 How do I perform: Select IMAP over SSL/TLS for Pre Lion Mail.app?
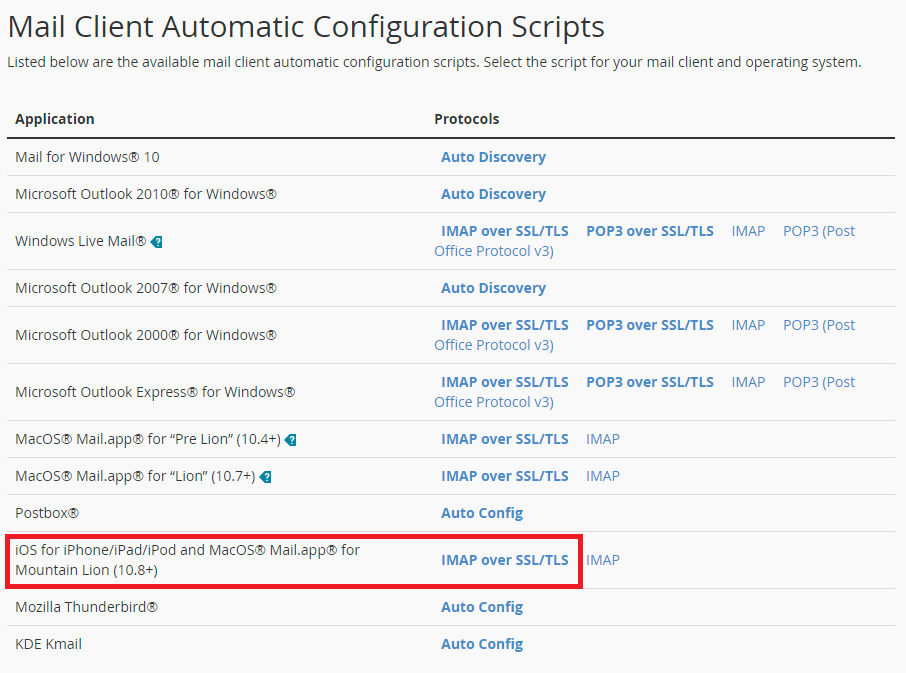[504, 439]
